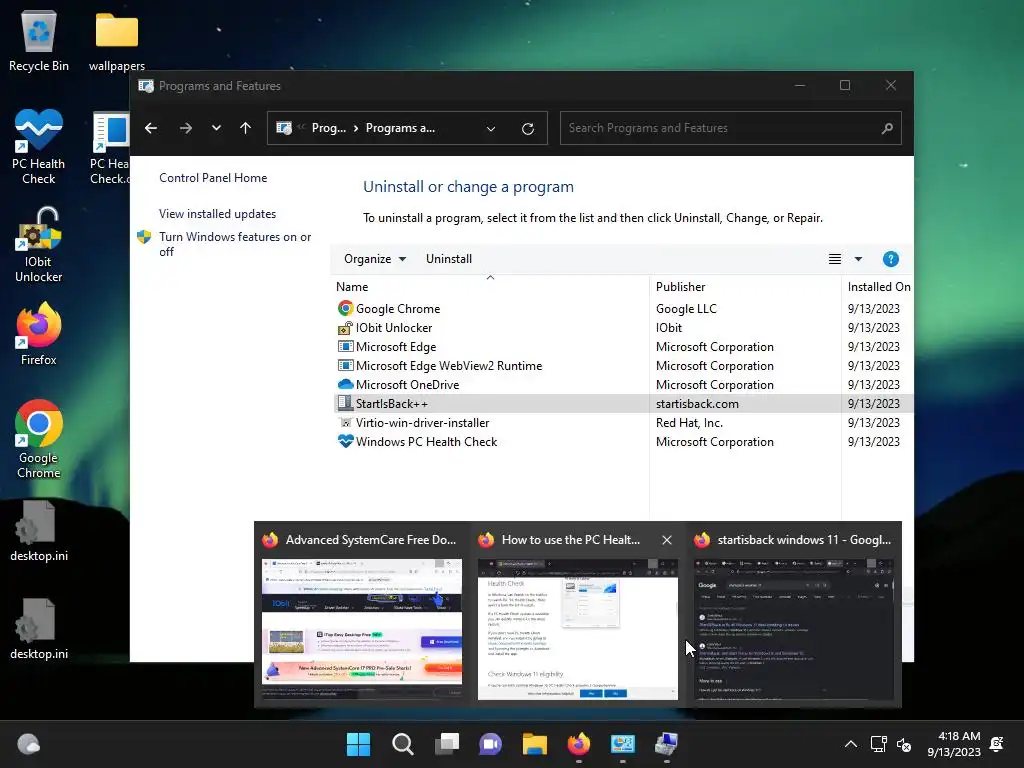Refresh the Programs and Features list
Image resolution: width=1024 pixels, height=768 pixels.
coord(528,129)
